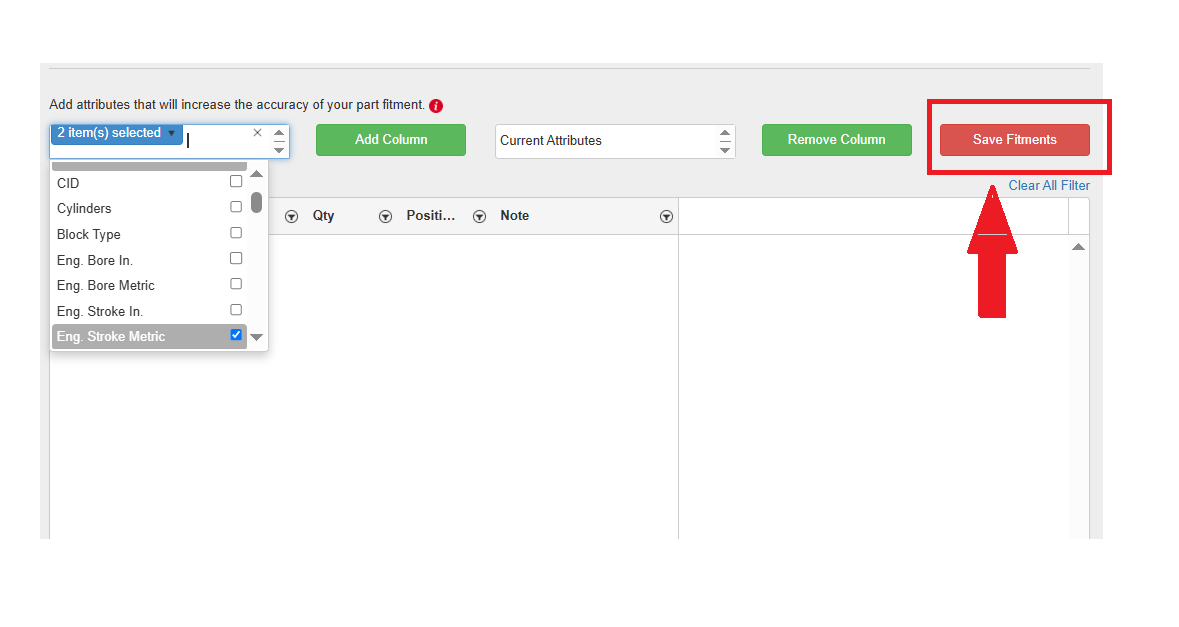
Task: Click the red Save Fitments button
Action: 1014,140
